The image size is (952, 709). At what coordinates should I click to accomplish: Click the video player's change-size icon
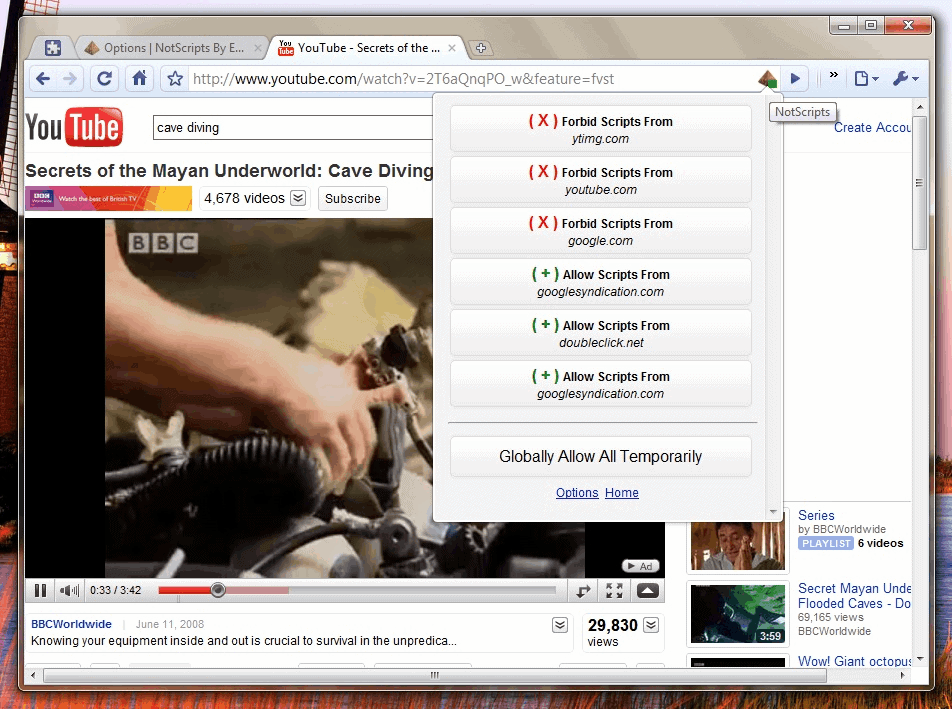click(583, 591)
